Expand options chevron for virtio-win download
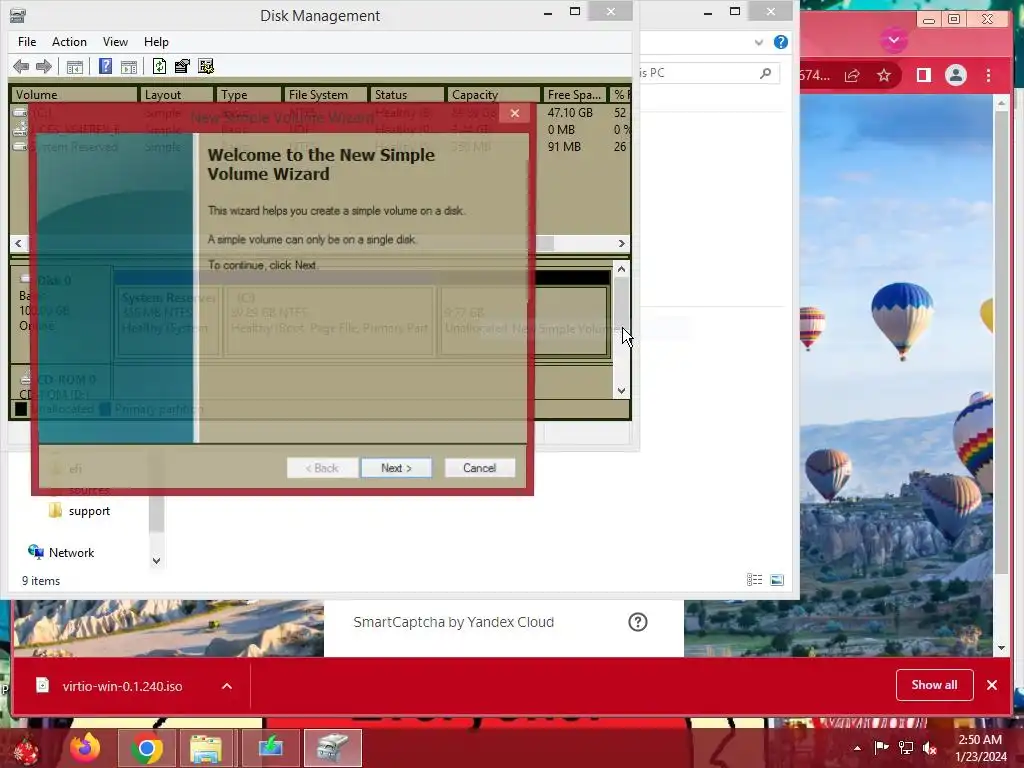 (227, 686)
